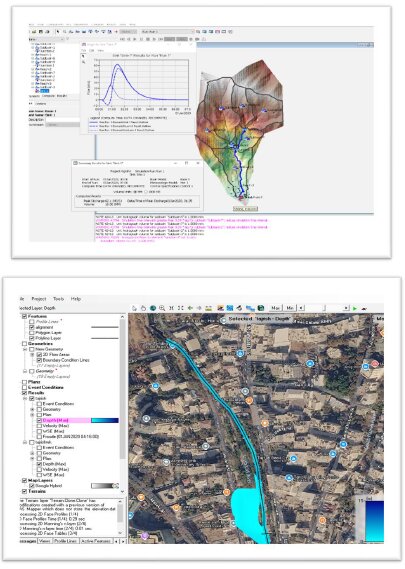Select the measure ruler tool in RAS Mapper
Screen dimensions: 405x569
coord(208,308)
